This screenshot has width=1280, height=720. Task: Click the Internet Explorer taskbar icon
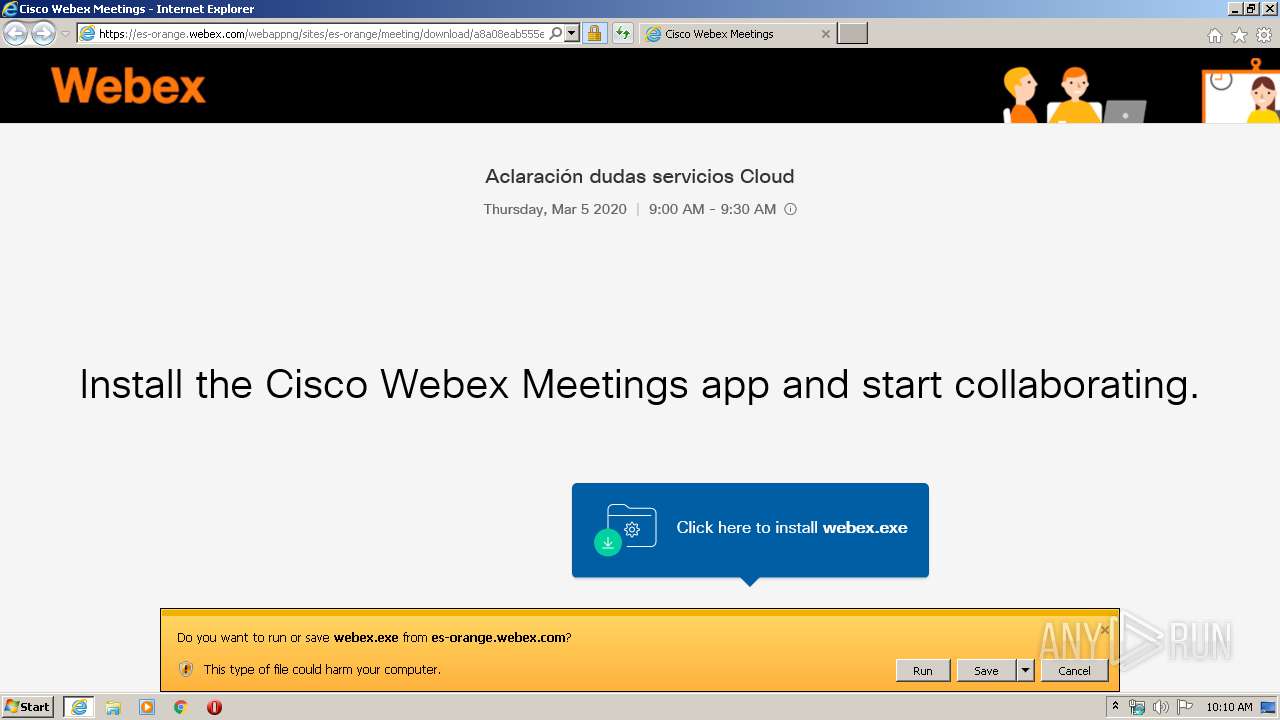(79, 707)
